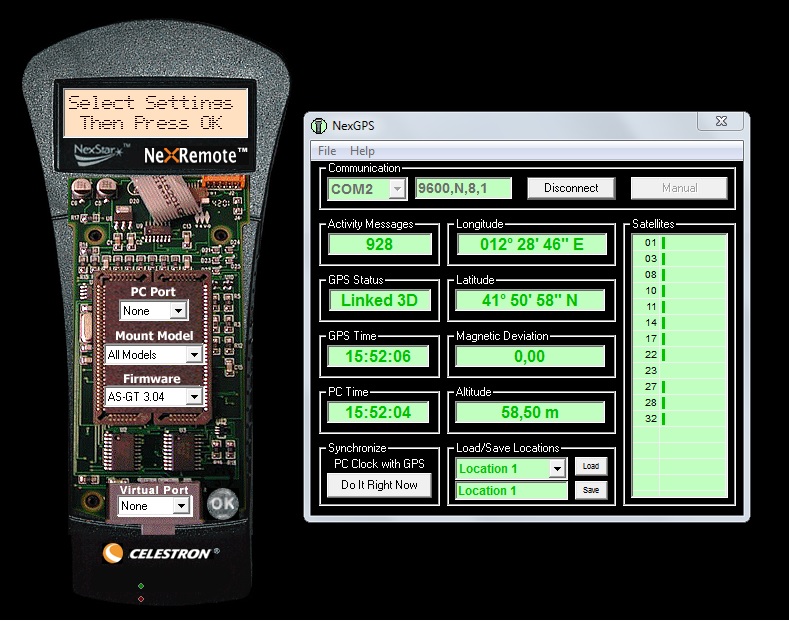Close the NexGPS window
Image resolution: width=789 pixels, height=622 pixels.
[721, 121]
